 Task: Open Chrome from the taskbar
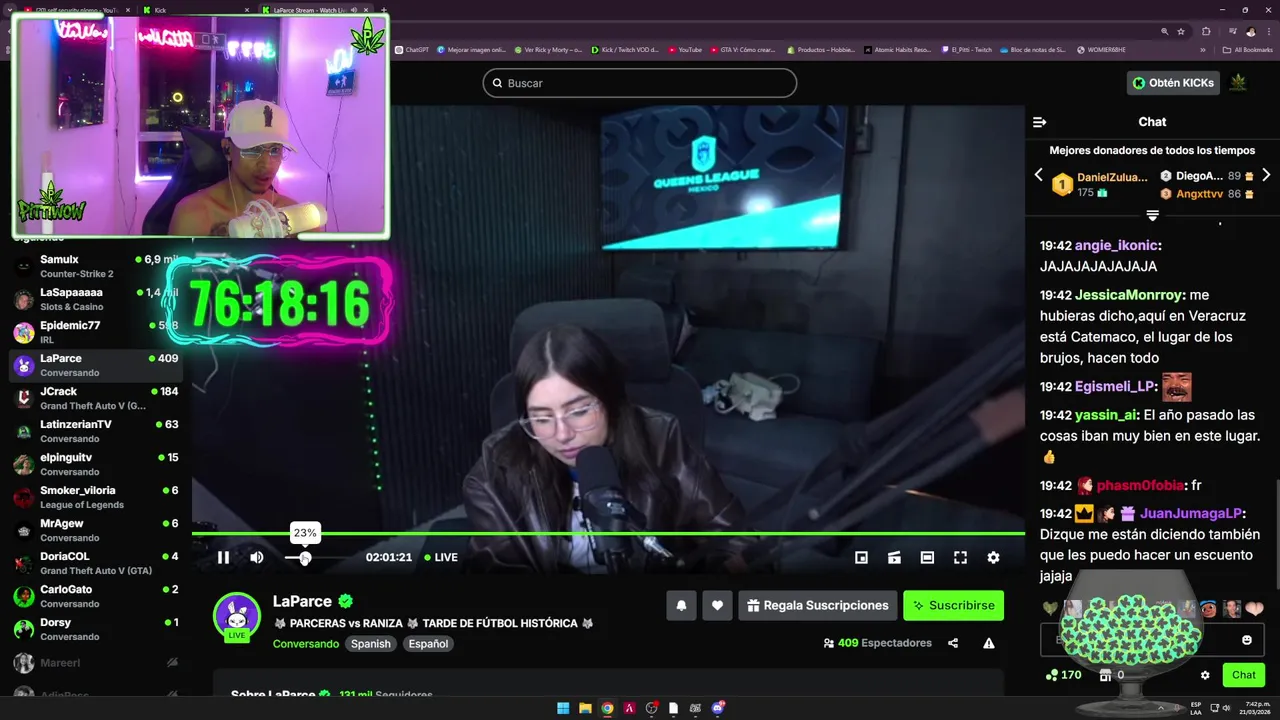(607, 708)
